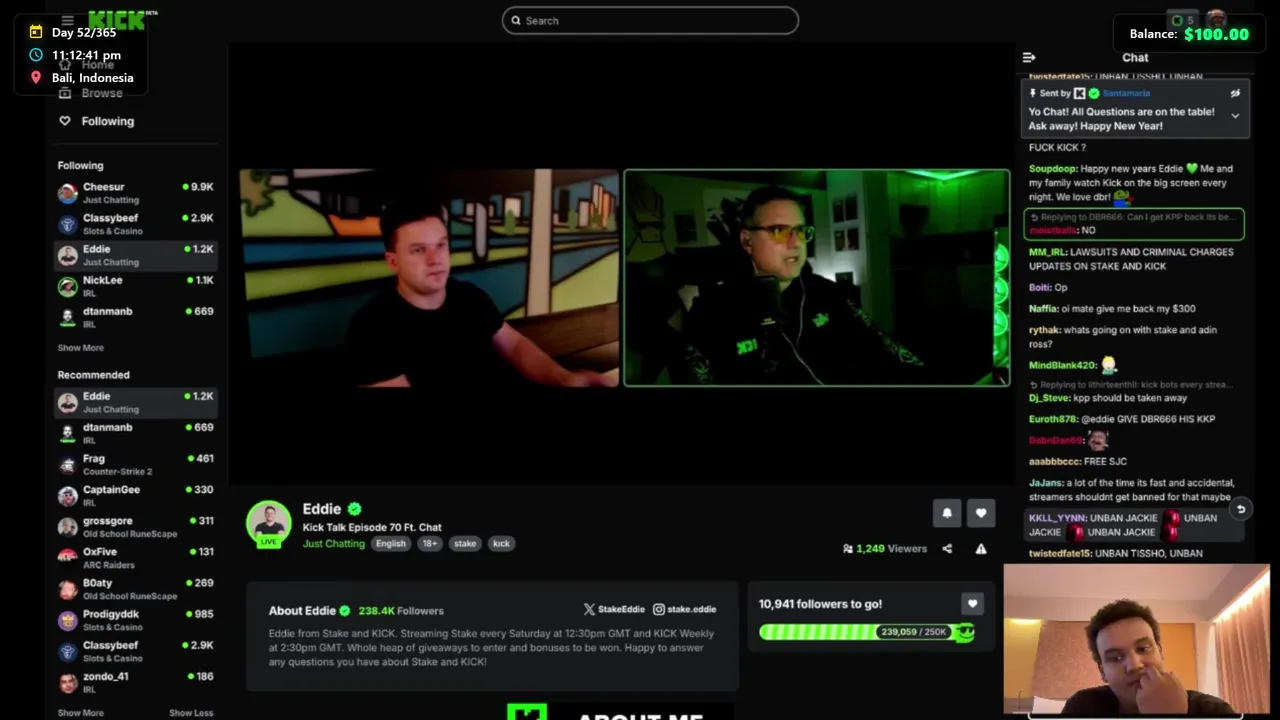Click the heart icon beside Following in sidebar

65,121
